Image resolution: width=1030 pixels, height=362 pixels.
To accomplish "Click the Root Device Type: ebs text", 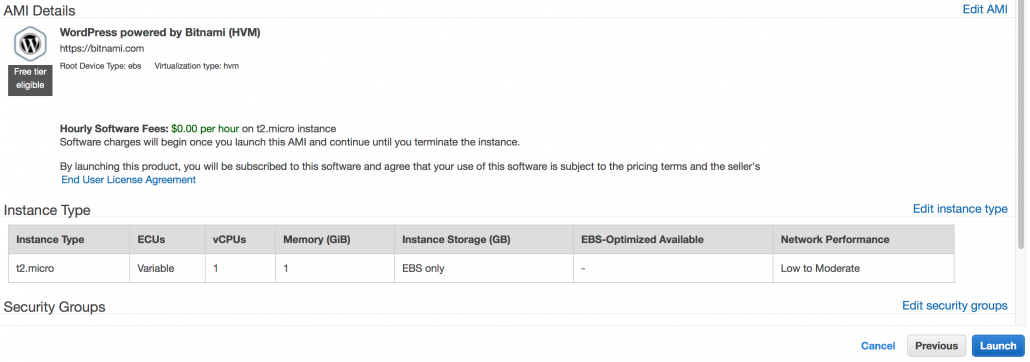I will click(x=101, y=66).
